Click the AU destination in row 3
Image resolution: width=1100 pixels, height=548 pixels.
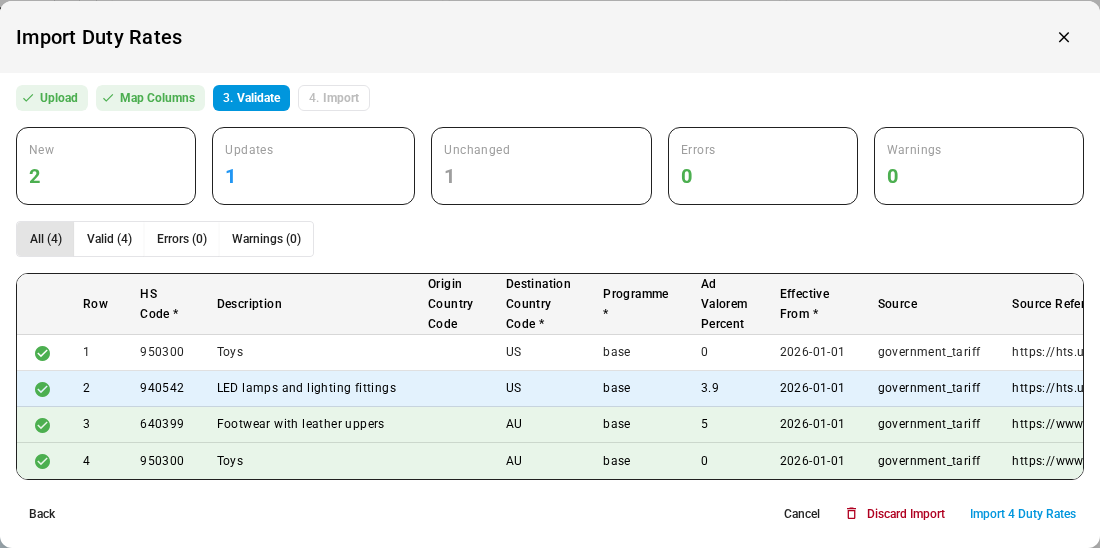click(x=514, y=425)
